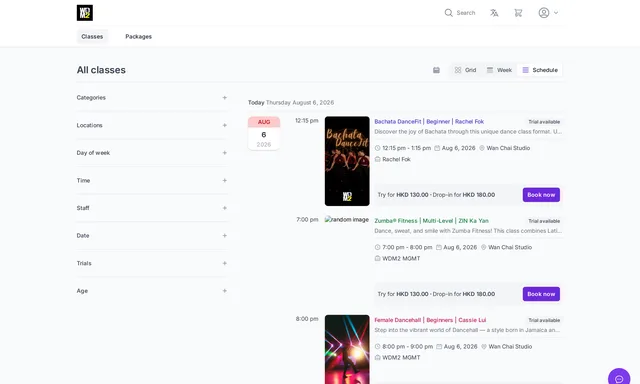
Task: Open the language translation icon
Action: coord(494,13)
